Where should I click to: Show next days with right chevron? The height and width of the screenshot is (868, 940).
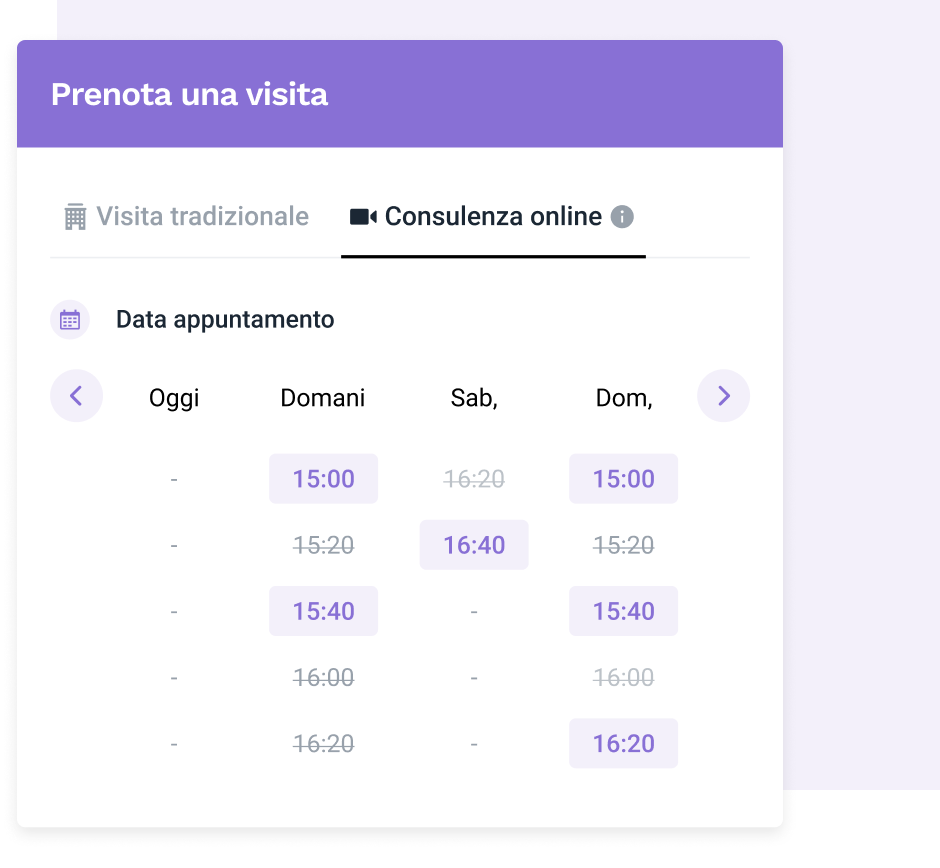coord(723,396)
